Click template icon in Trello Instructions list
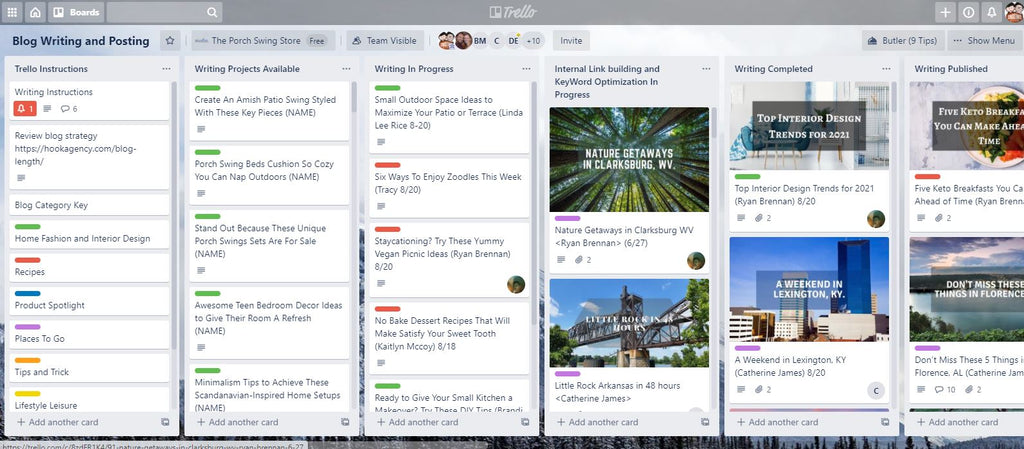 click(165, 422)
